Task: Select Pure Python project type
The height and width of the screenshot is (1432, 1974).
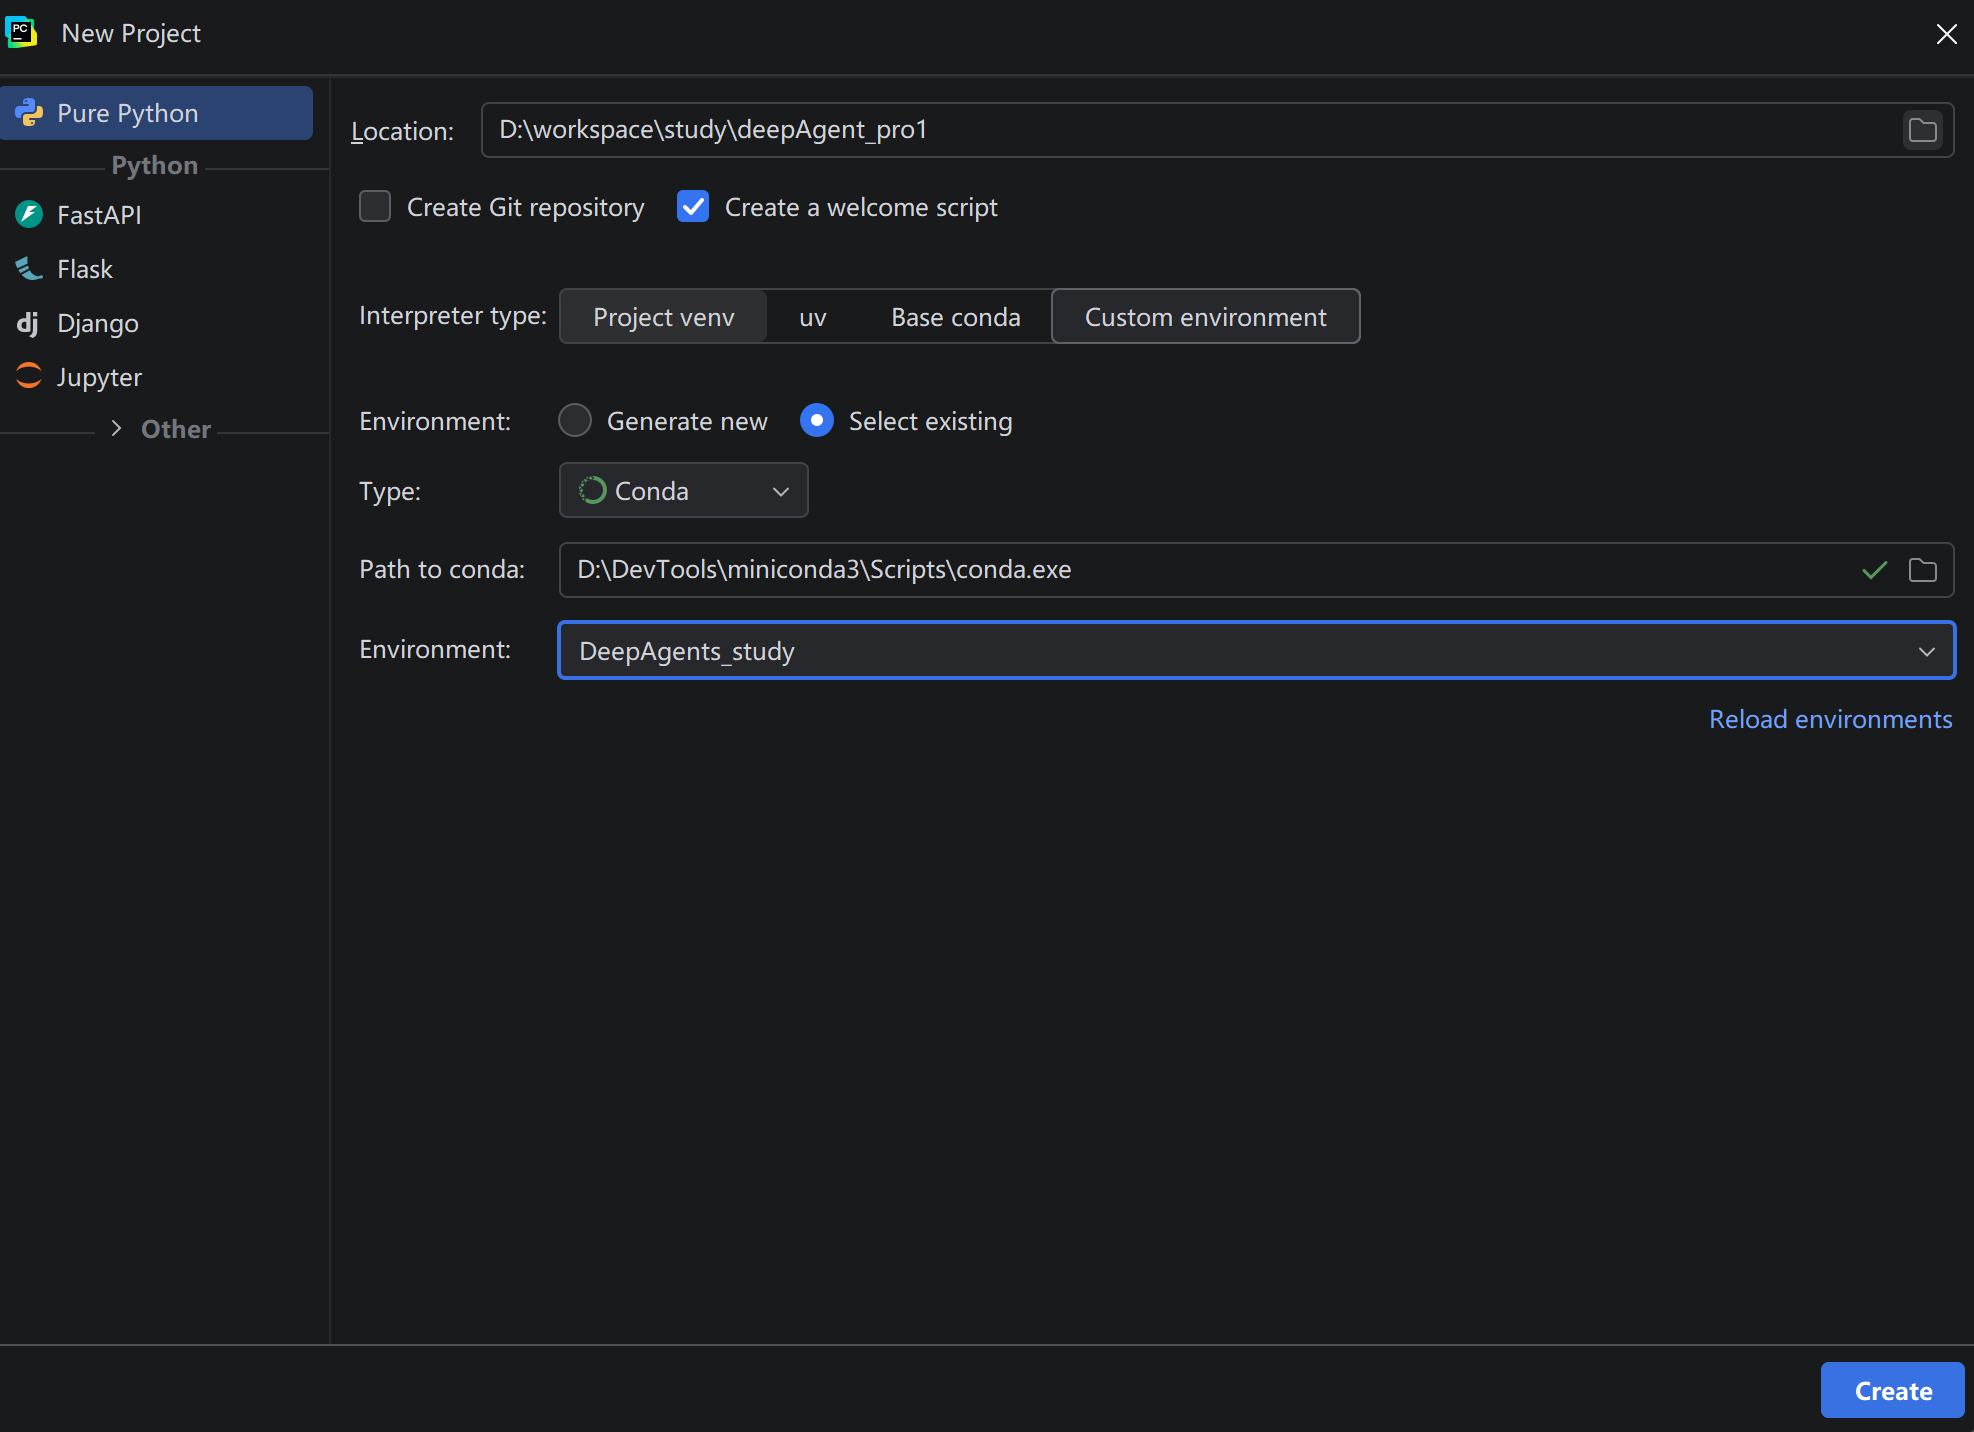Action: click(x=157, y=113)
